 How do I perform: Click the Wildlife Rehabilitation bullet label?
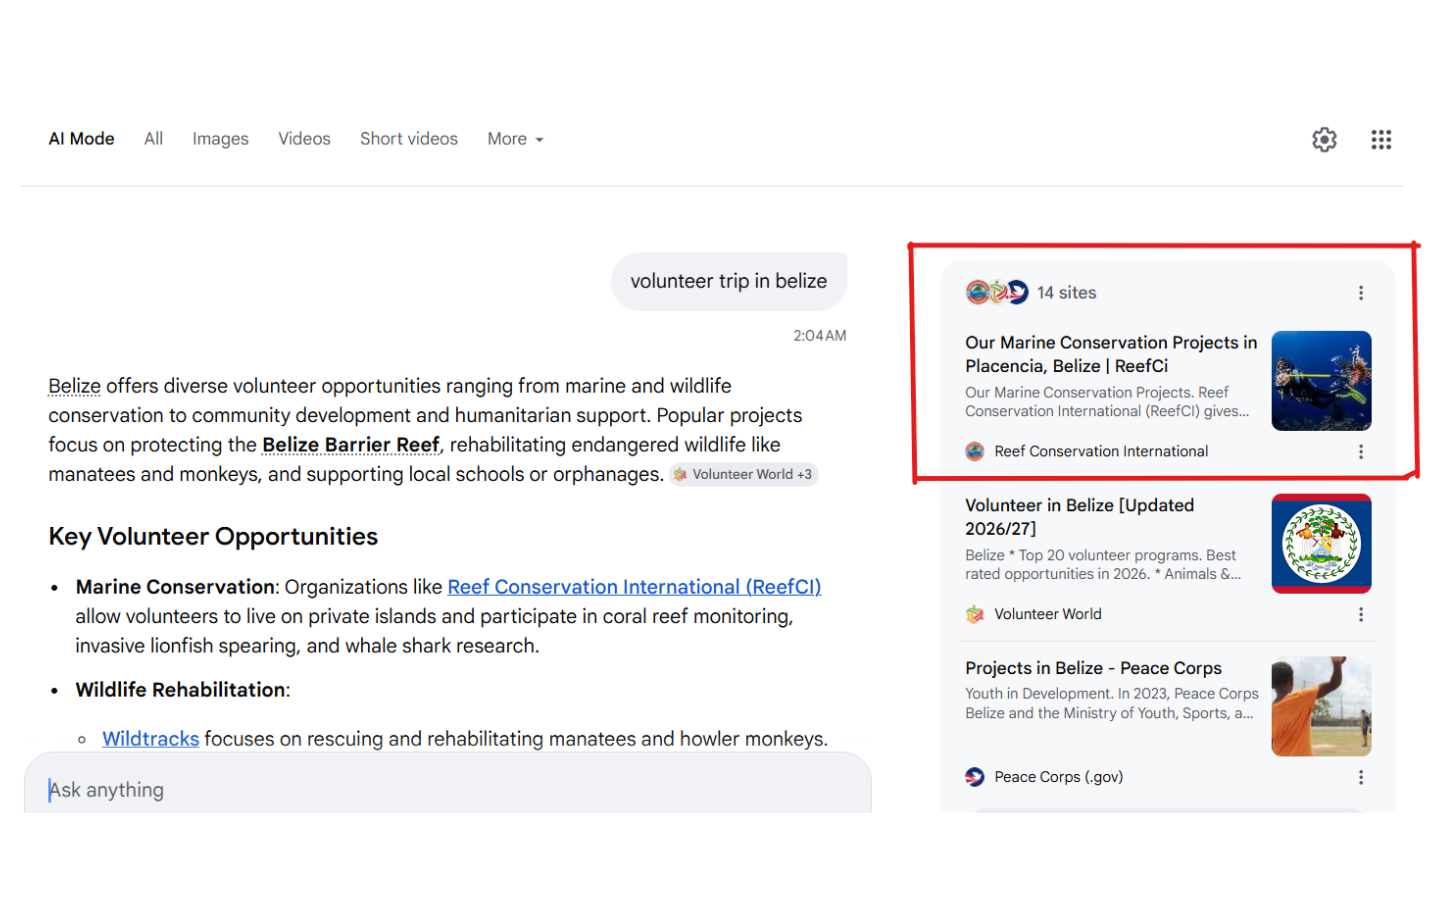click(x=181, y=690)
